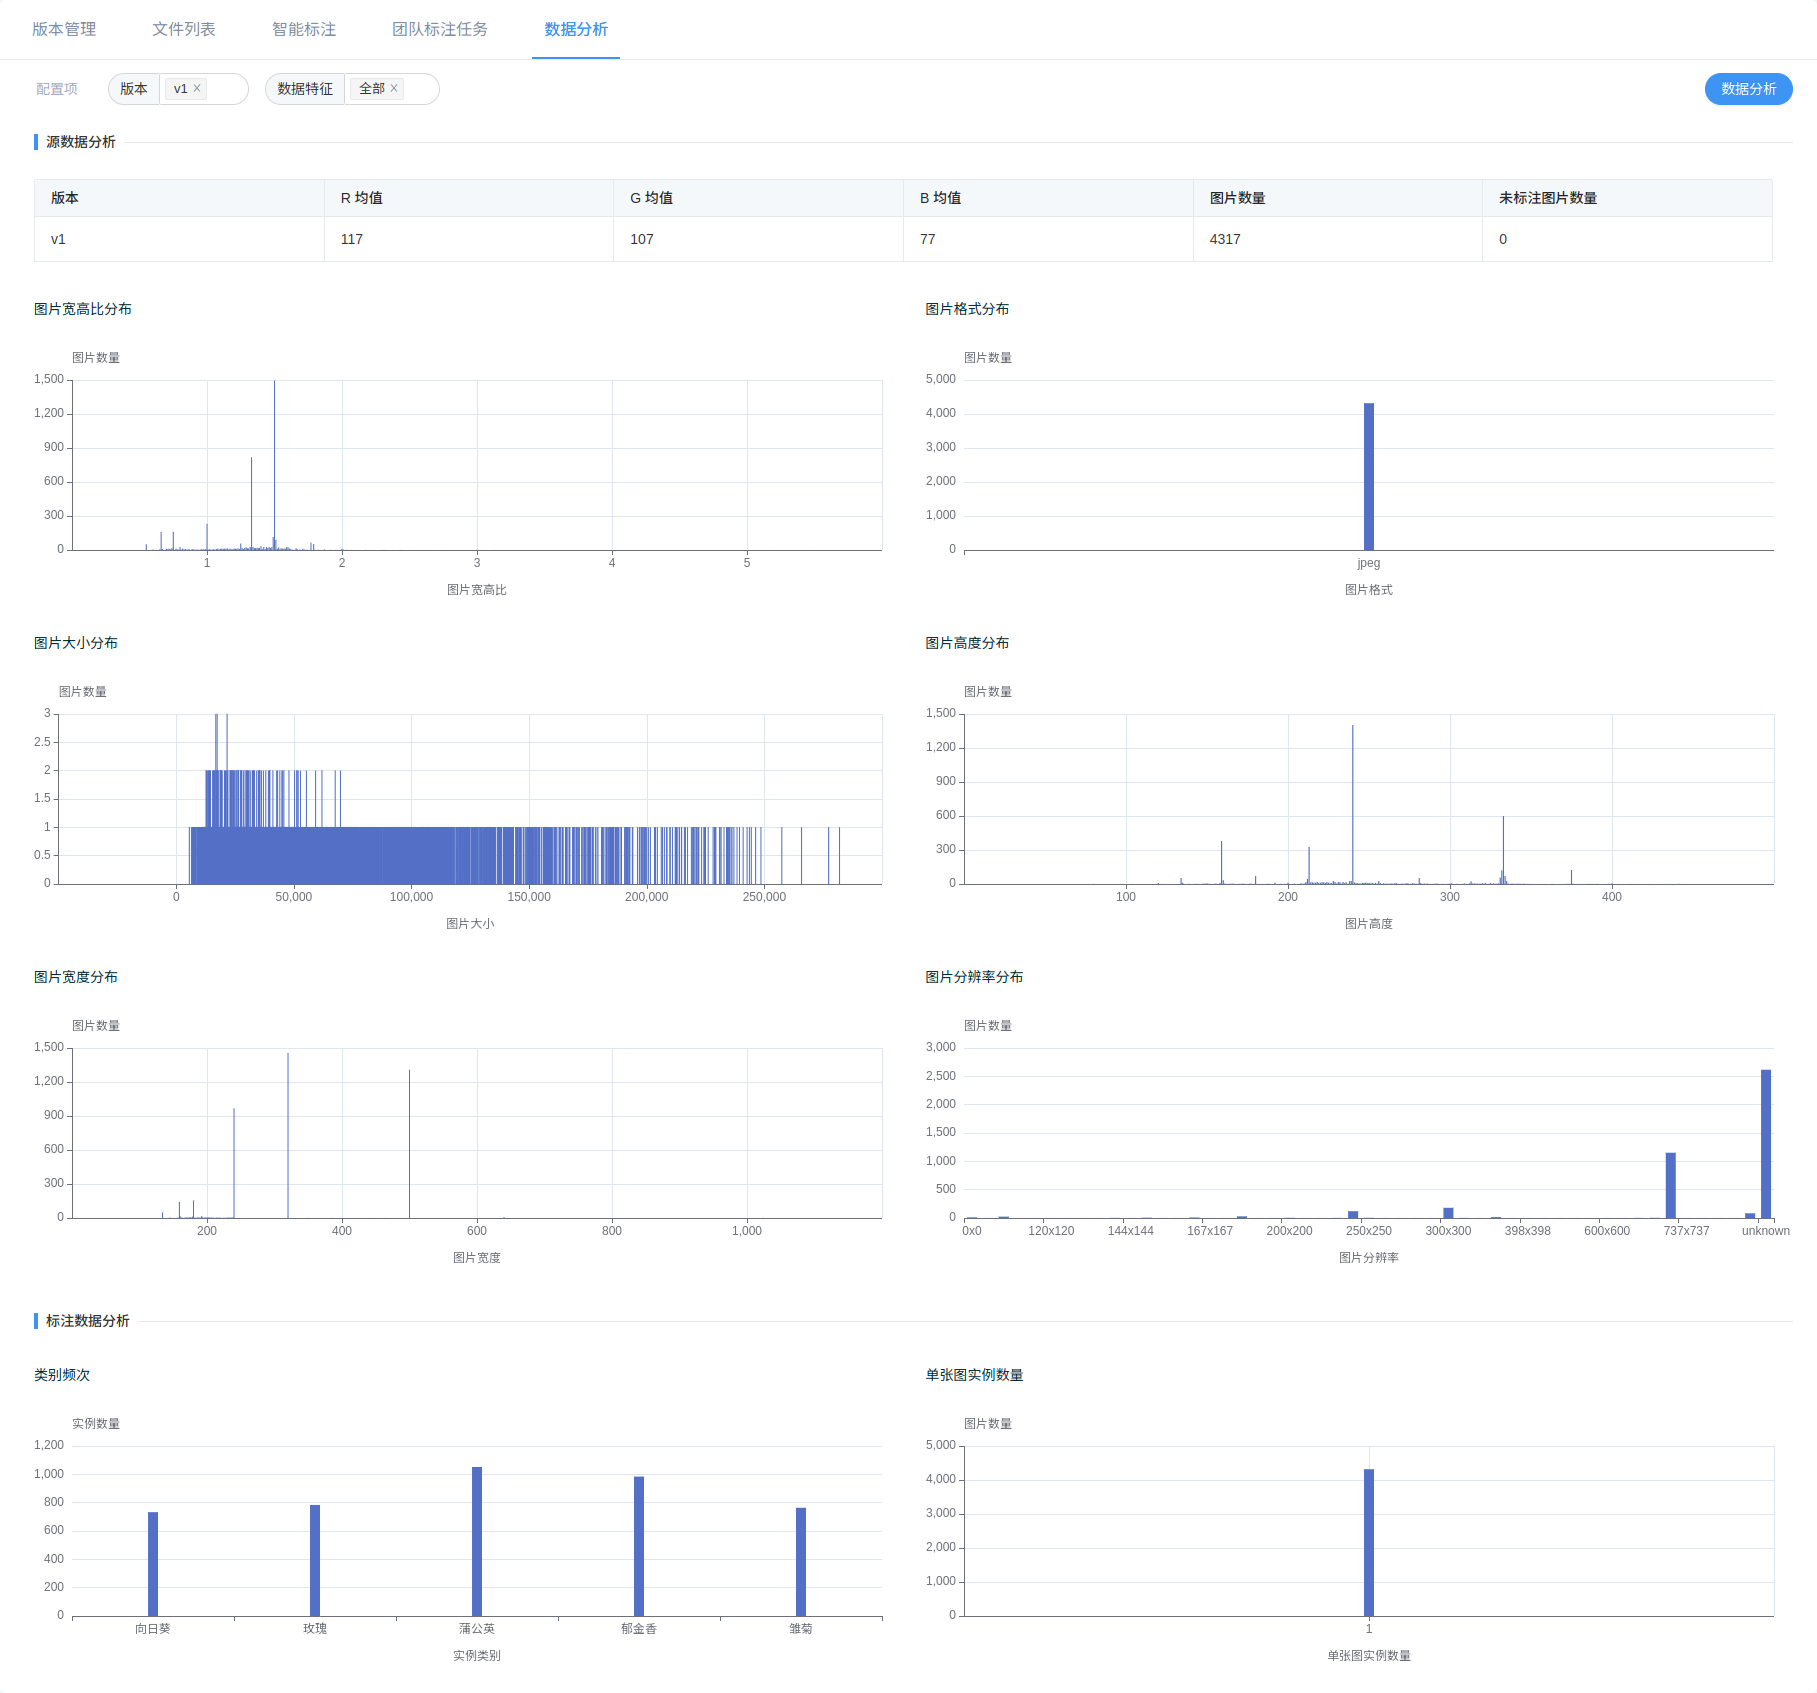Click the 郁金香 category bar
1817x1693 pixels.
click(x=639, y=1546)
